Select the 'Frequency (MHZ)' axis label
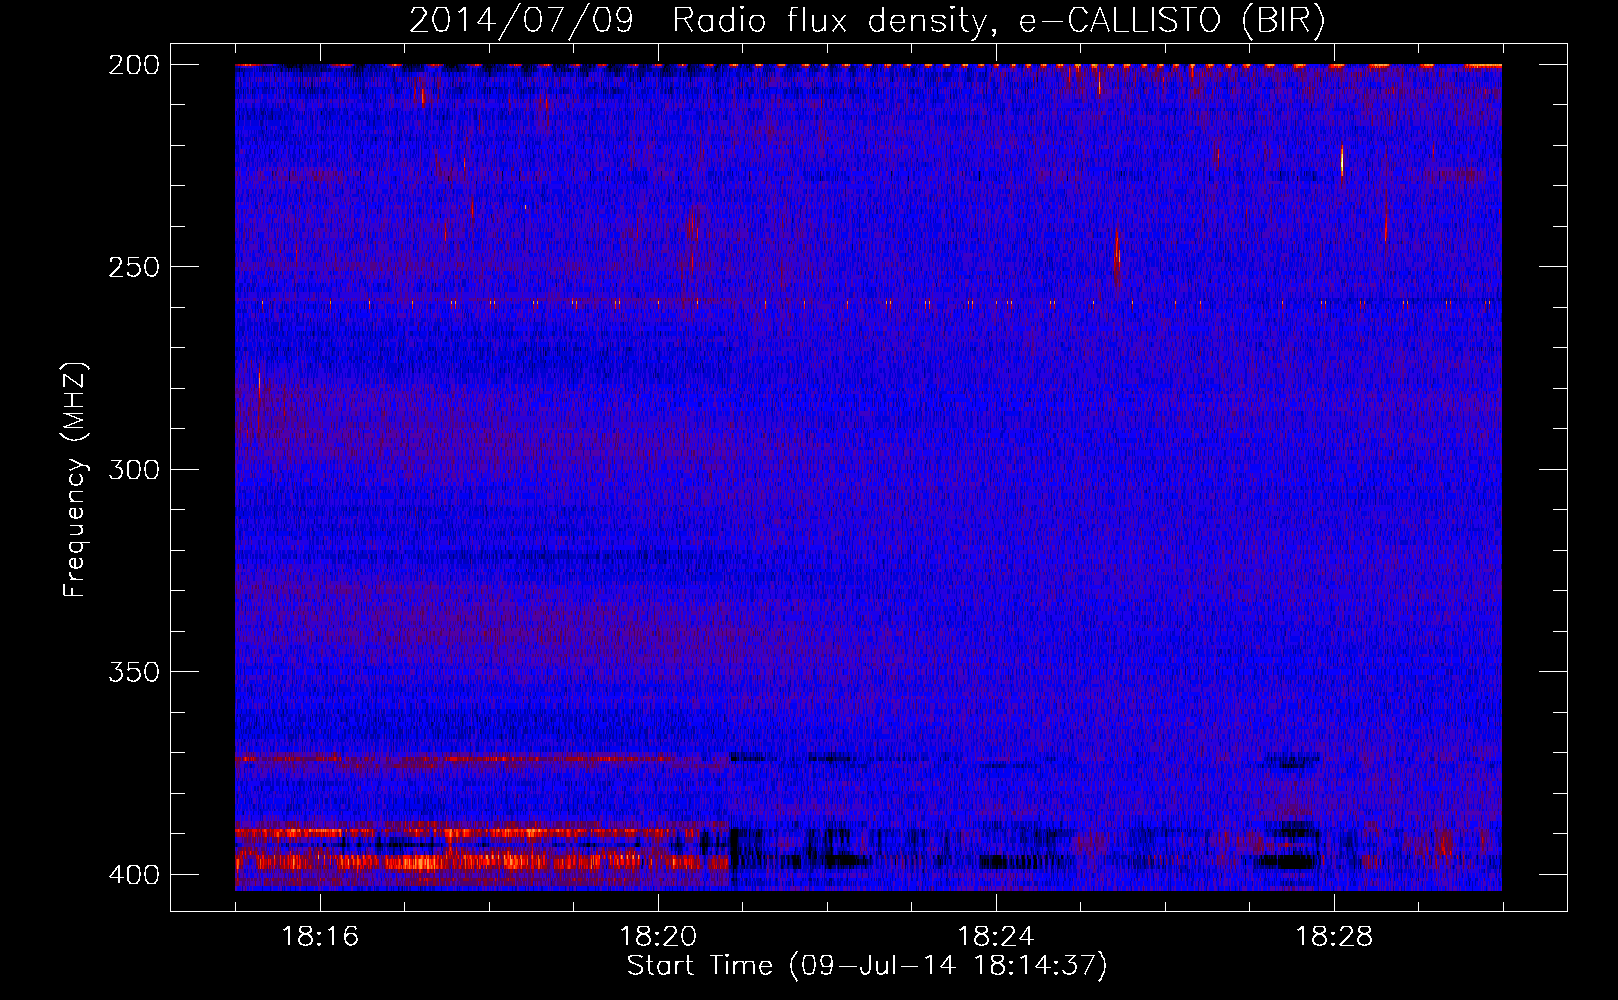 pyautogui.click(x=75, y=479)
